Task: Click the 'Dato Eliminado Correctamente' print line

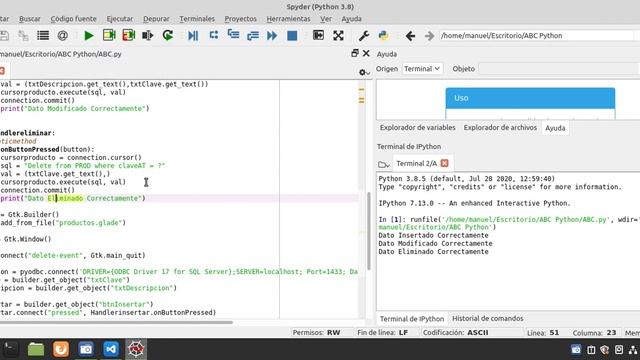Action: pos(73,198)
